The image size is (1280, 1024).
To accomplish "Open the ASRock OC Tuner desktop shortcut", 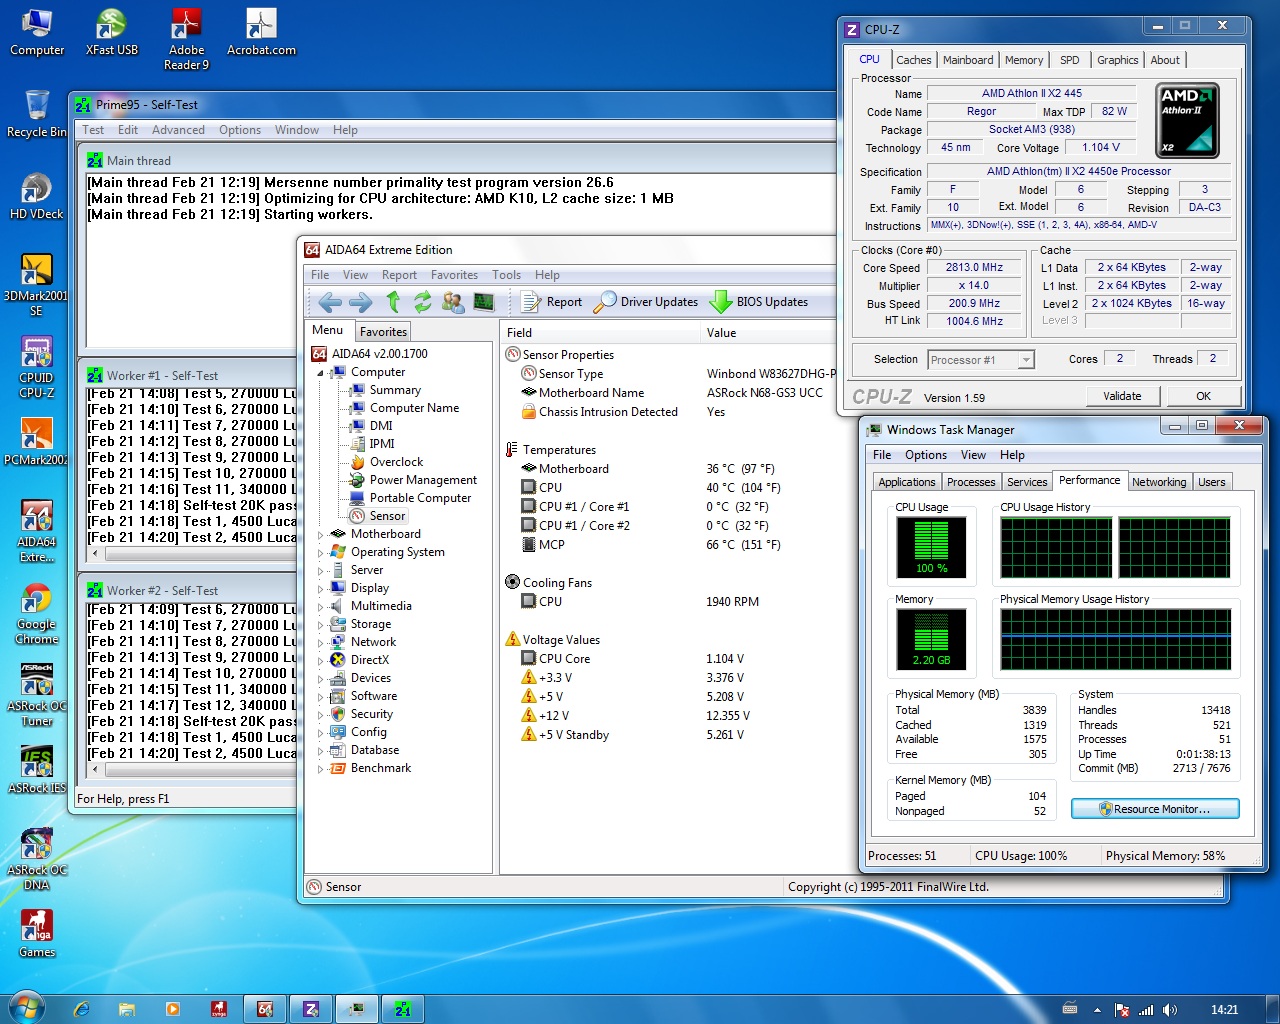I will tap(37, 695).
